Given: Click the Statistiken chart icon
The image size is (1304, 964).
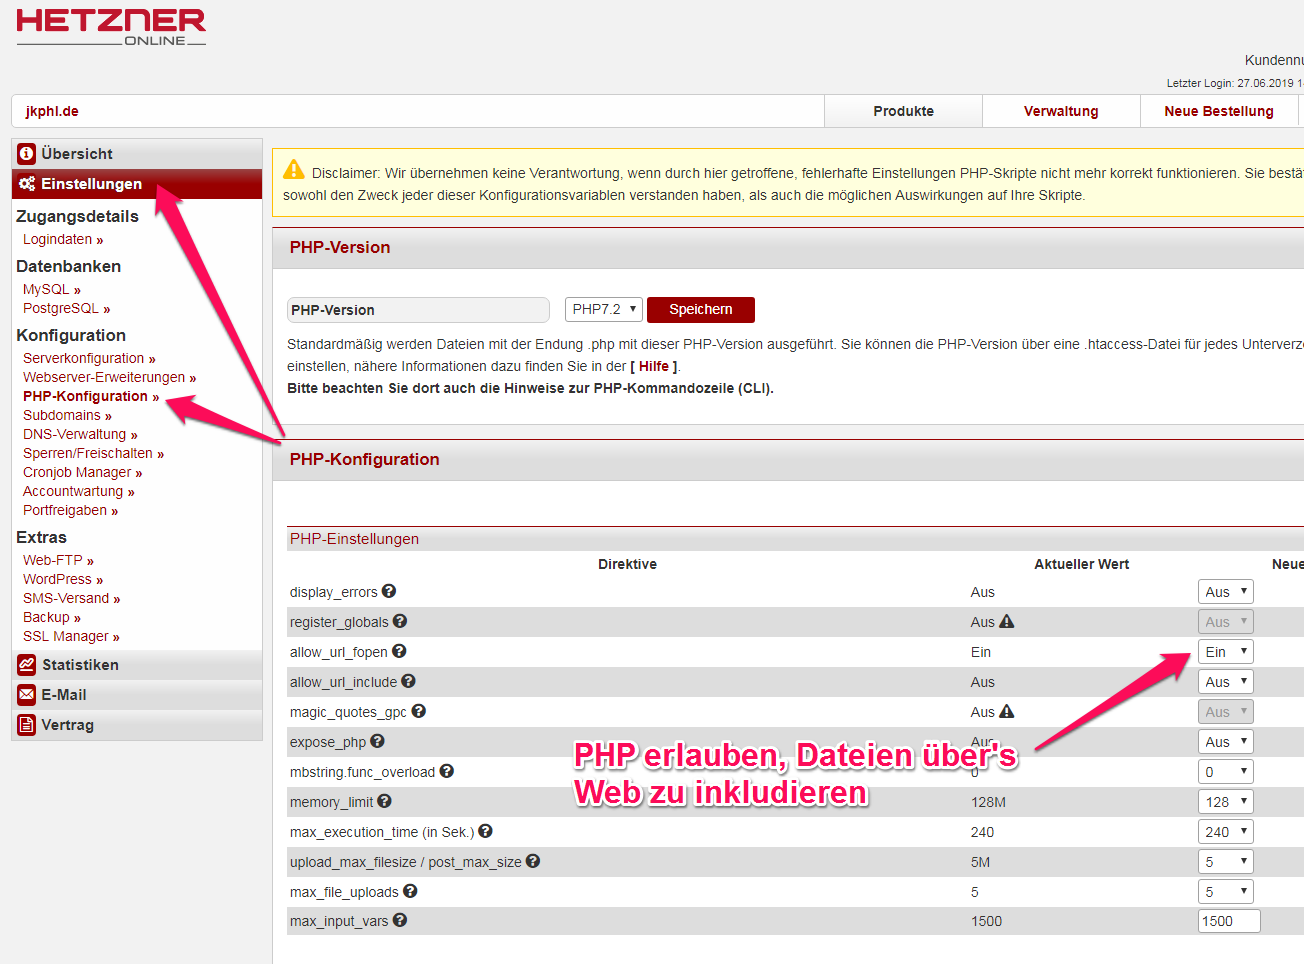Looking at the screenshot, I should pyautogui.click(x=27, y=664).
